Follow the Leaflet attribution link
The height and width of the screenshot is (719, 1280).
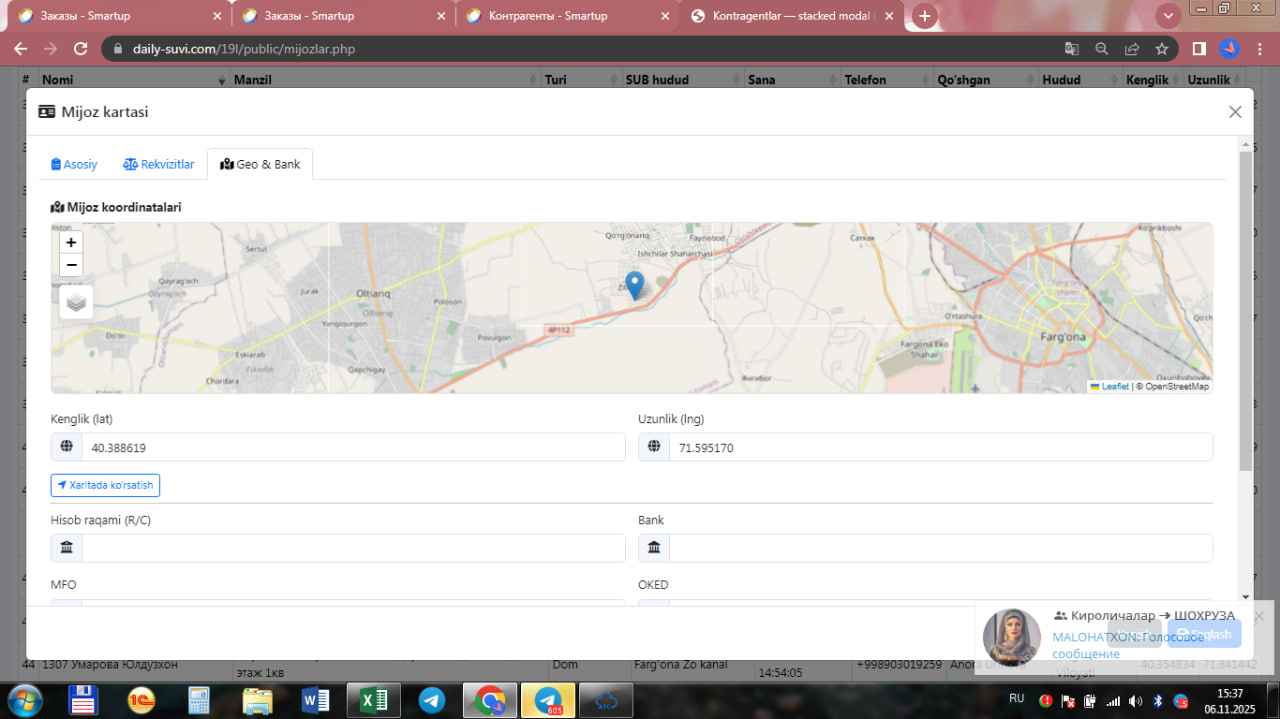coord(1114,386)
